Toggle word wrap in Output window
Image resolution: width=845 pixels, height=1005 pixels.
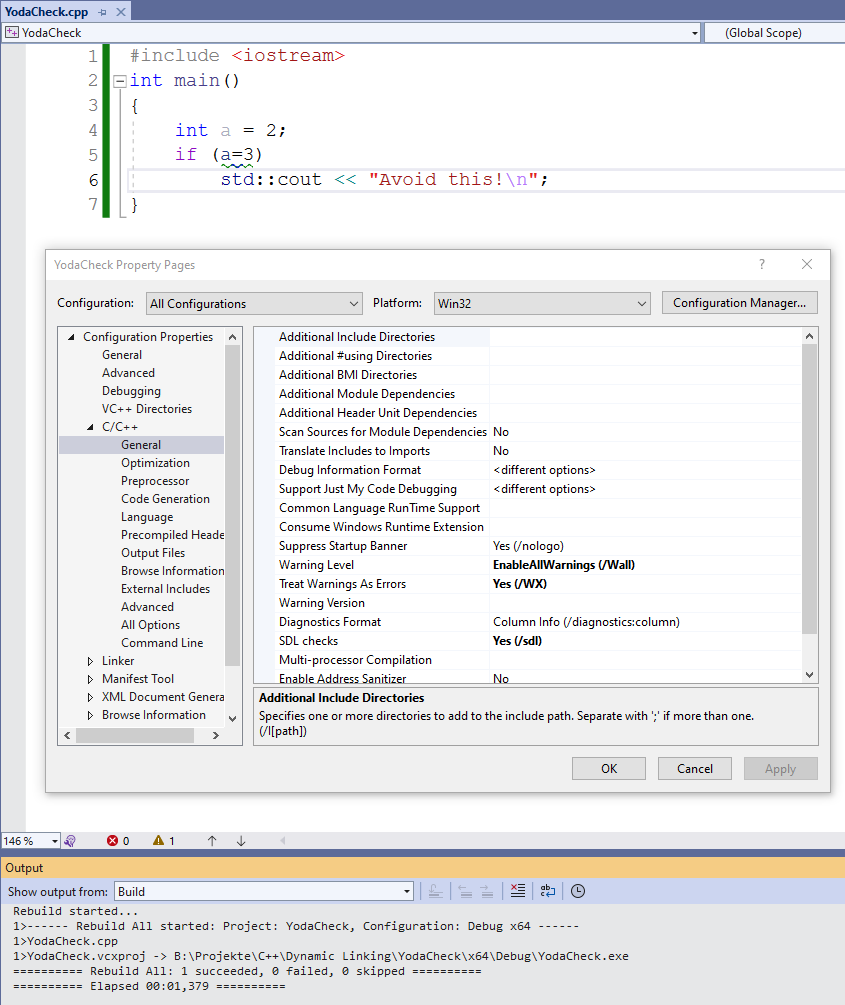click(x=548, y=891)
